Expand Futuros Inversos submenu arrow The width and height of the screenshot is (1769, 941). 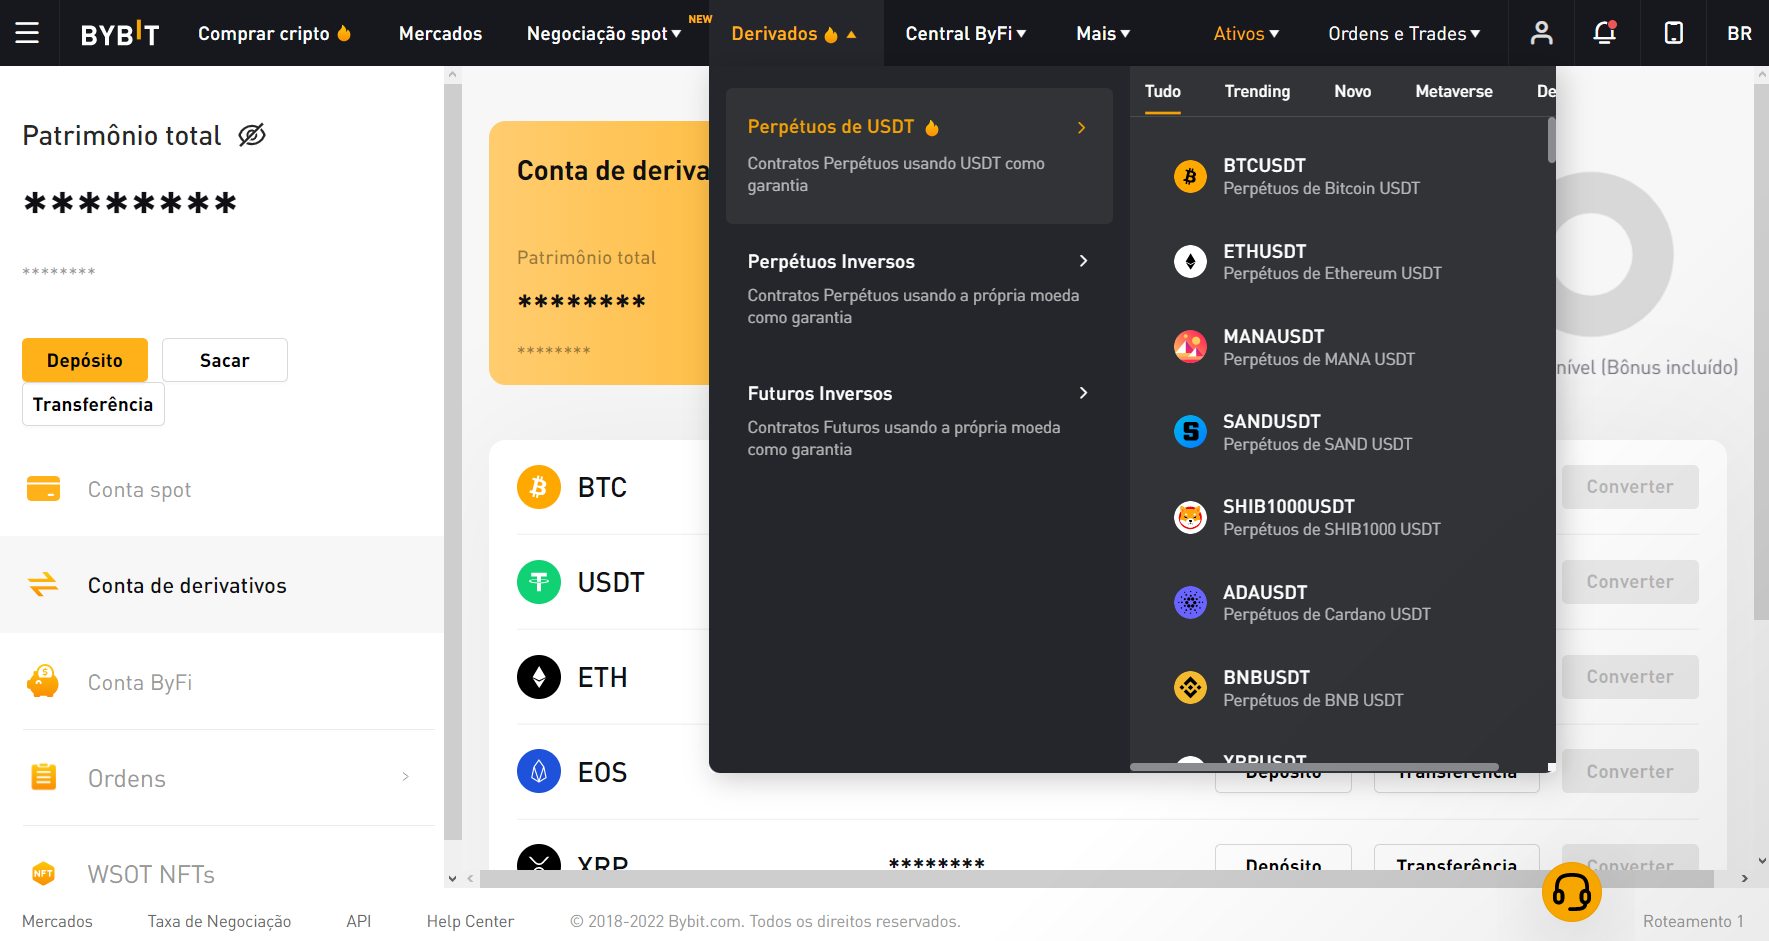pos(1083,393)
